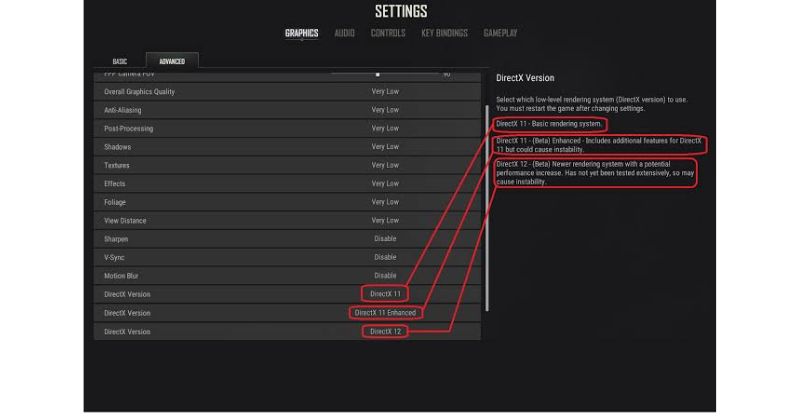This screenshot has height=420, width=800.
Task: Go to the Gameplay tab
Action: tap(500, 33)
